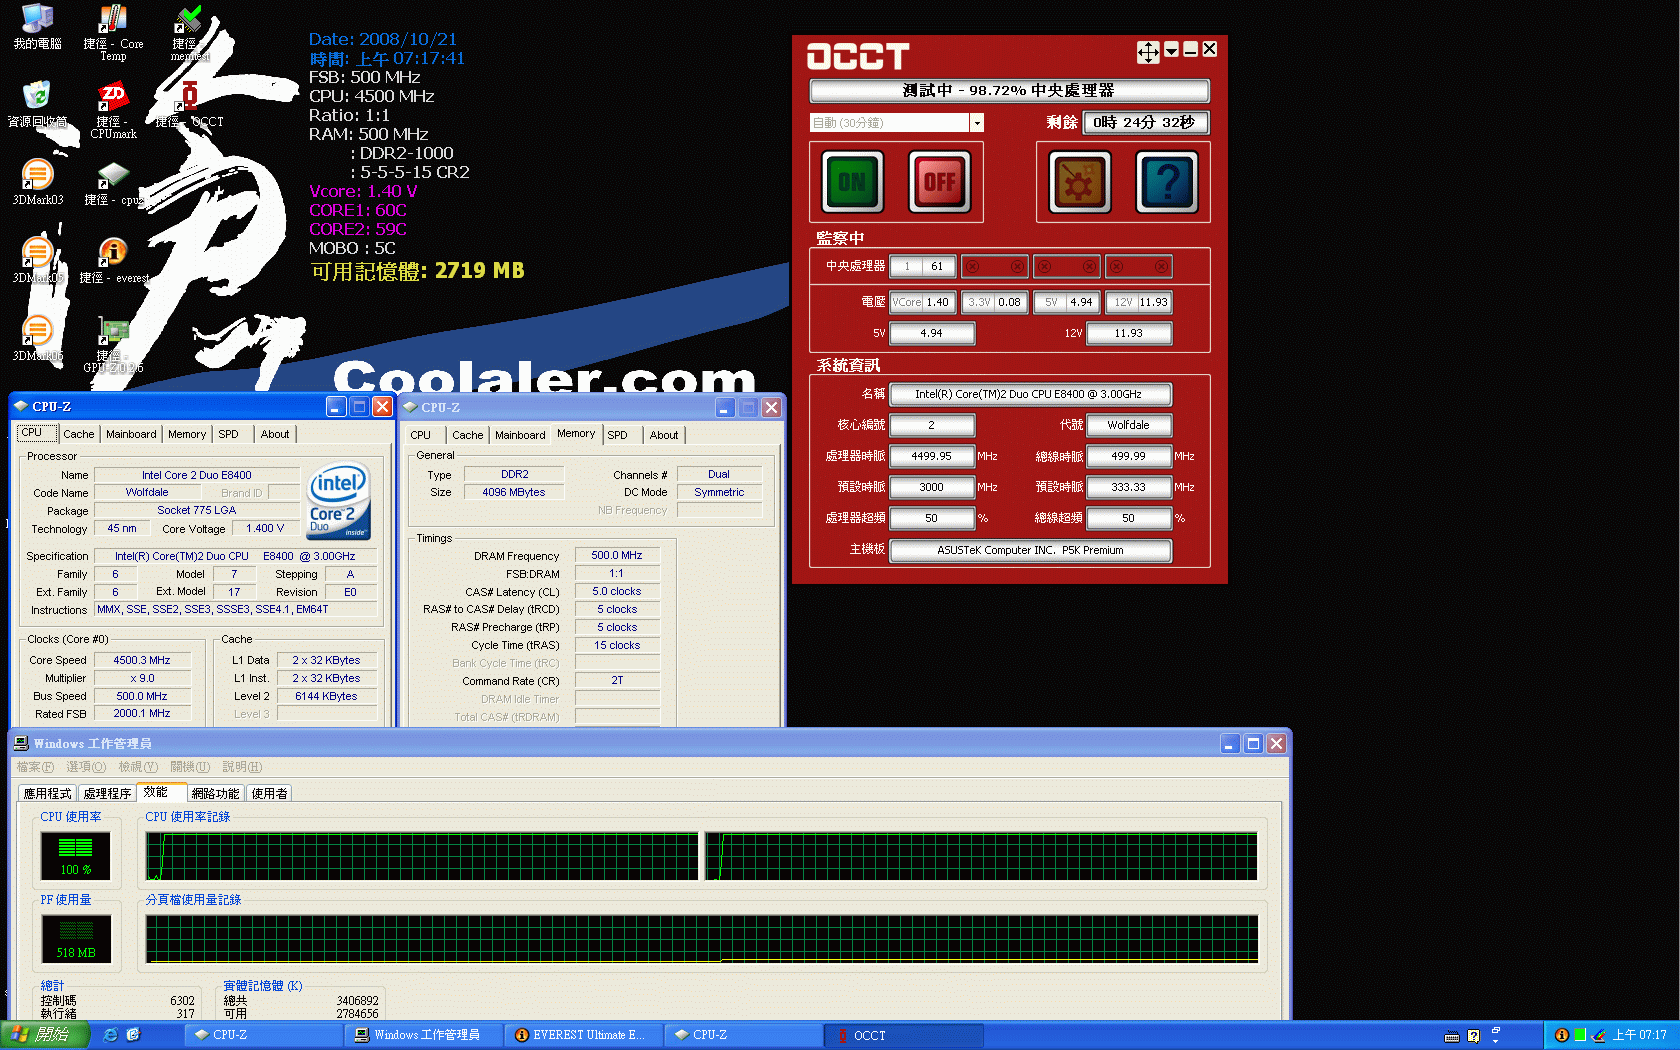Image resolution: width=1680 pixels, height=1050 pixels.
Task: Click the OCCT settings gear button
Action: point(1079,182)
